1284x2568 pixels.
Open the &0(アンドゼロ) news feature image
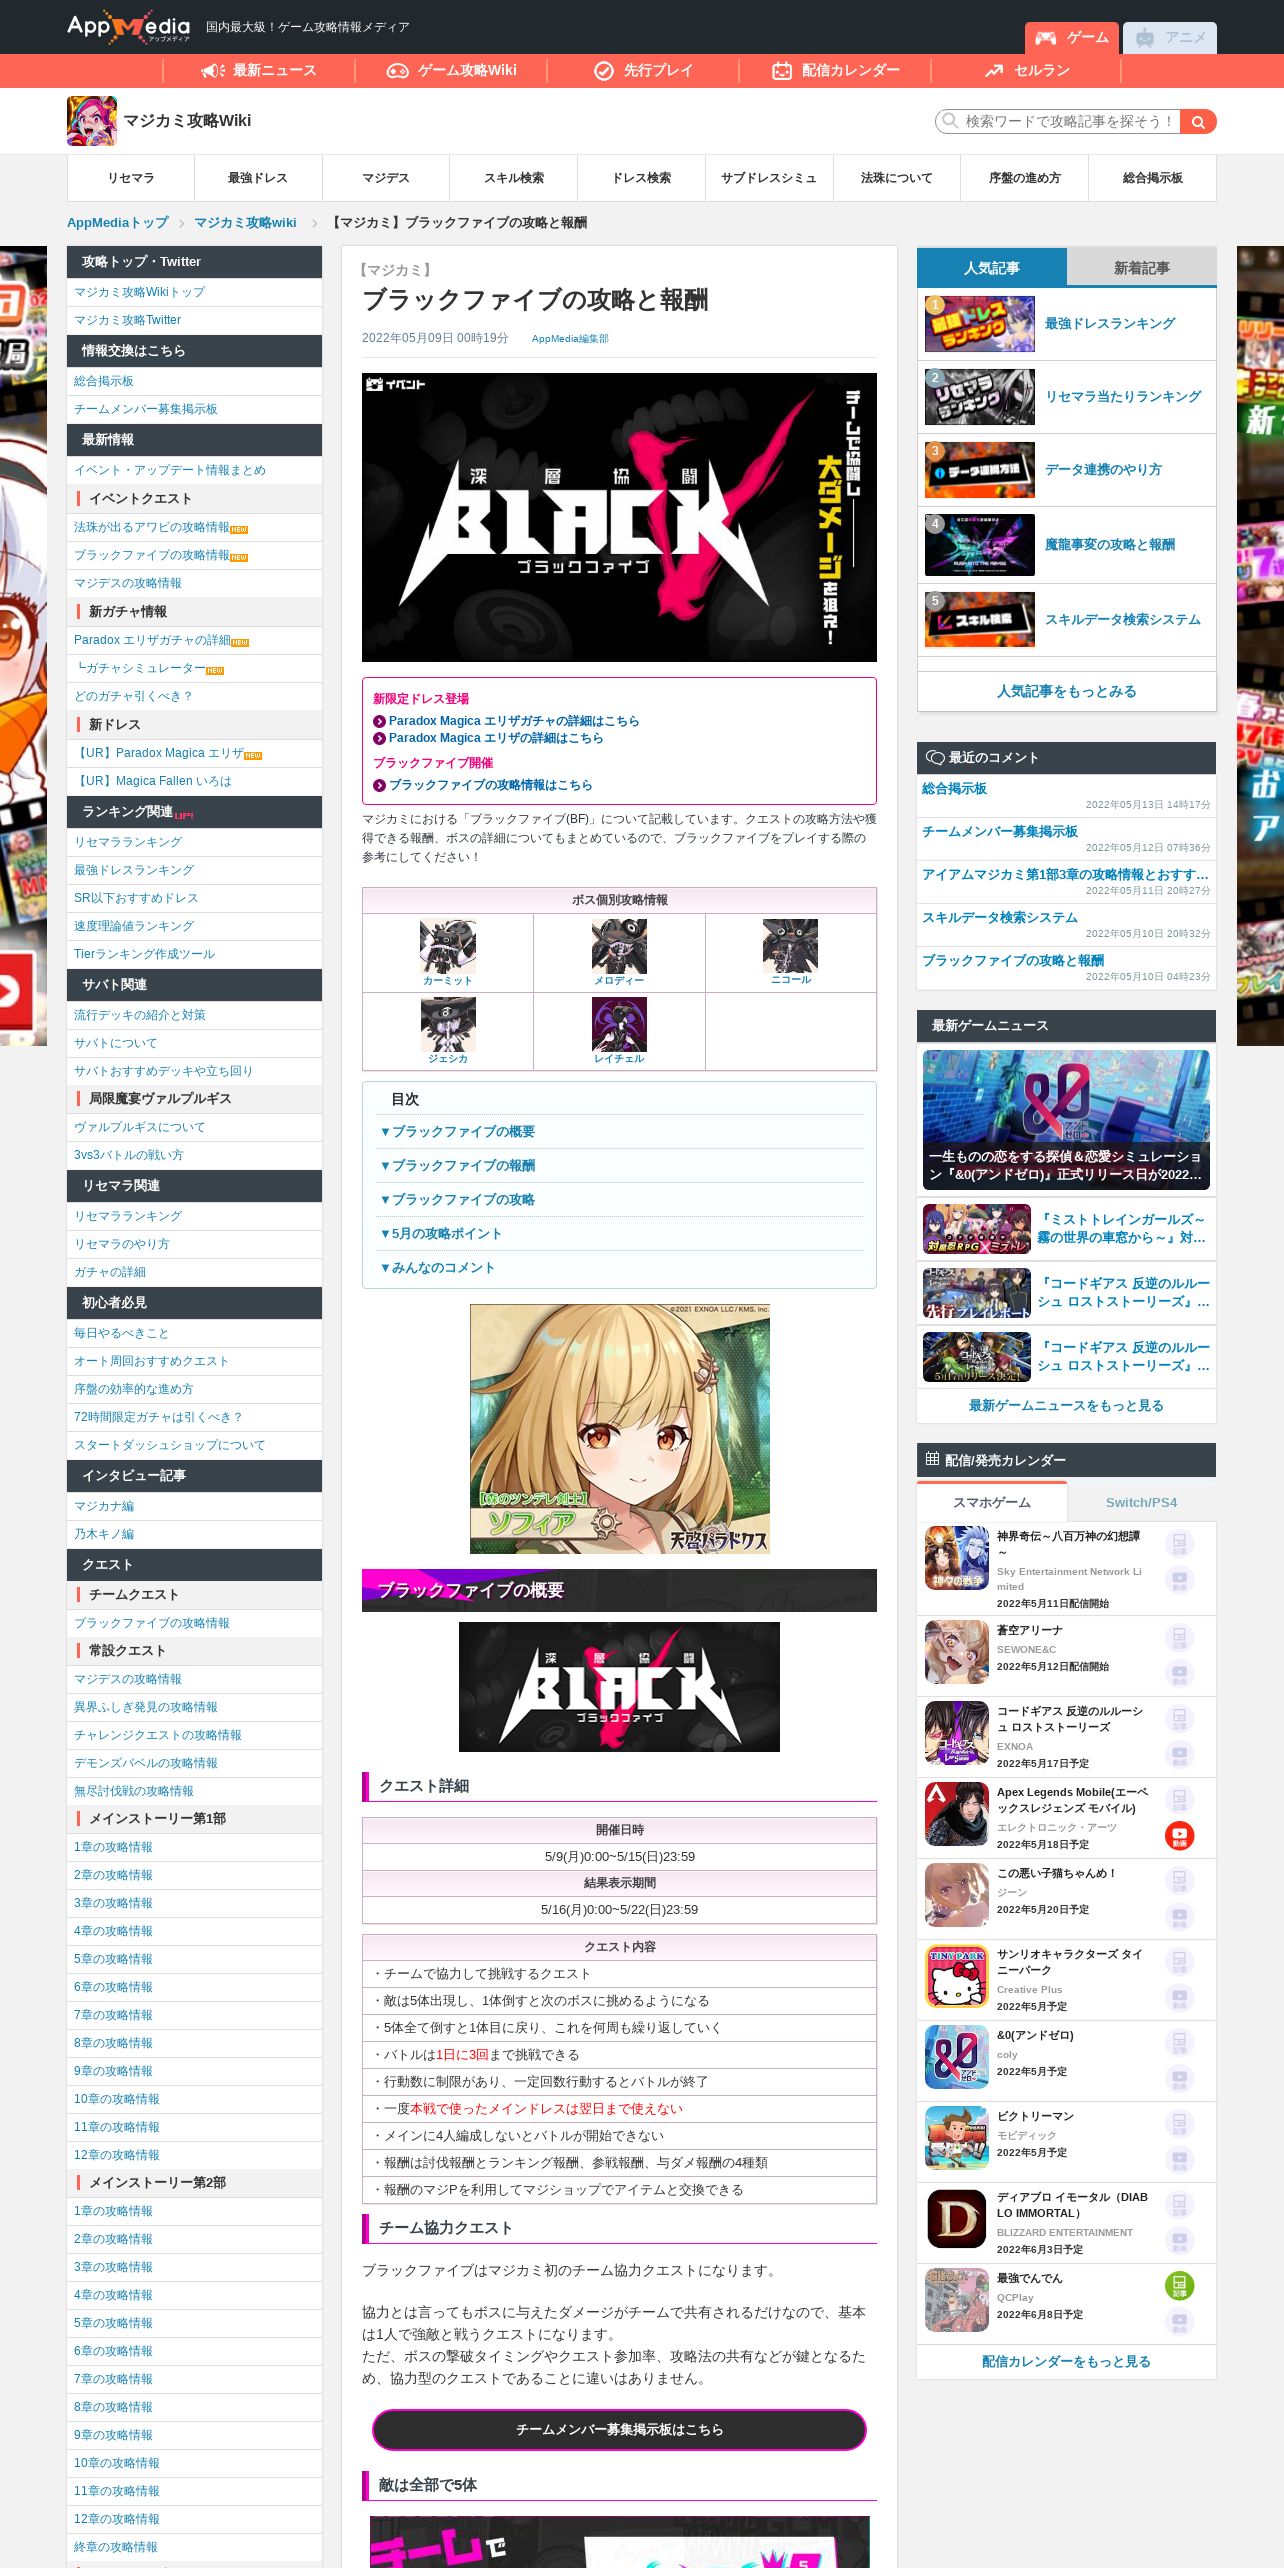(x=1066, y=1119)
